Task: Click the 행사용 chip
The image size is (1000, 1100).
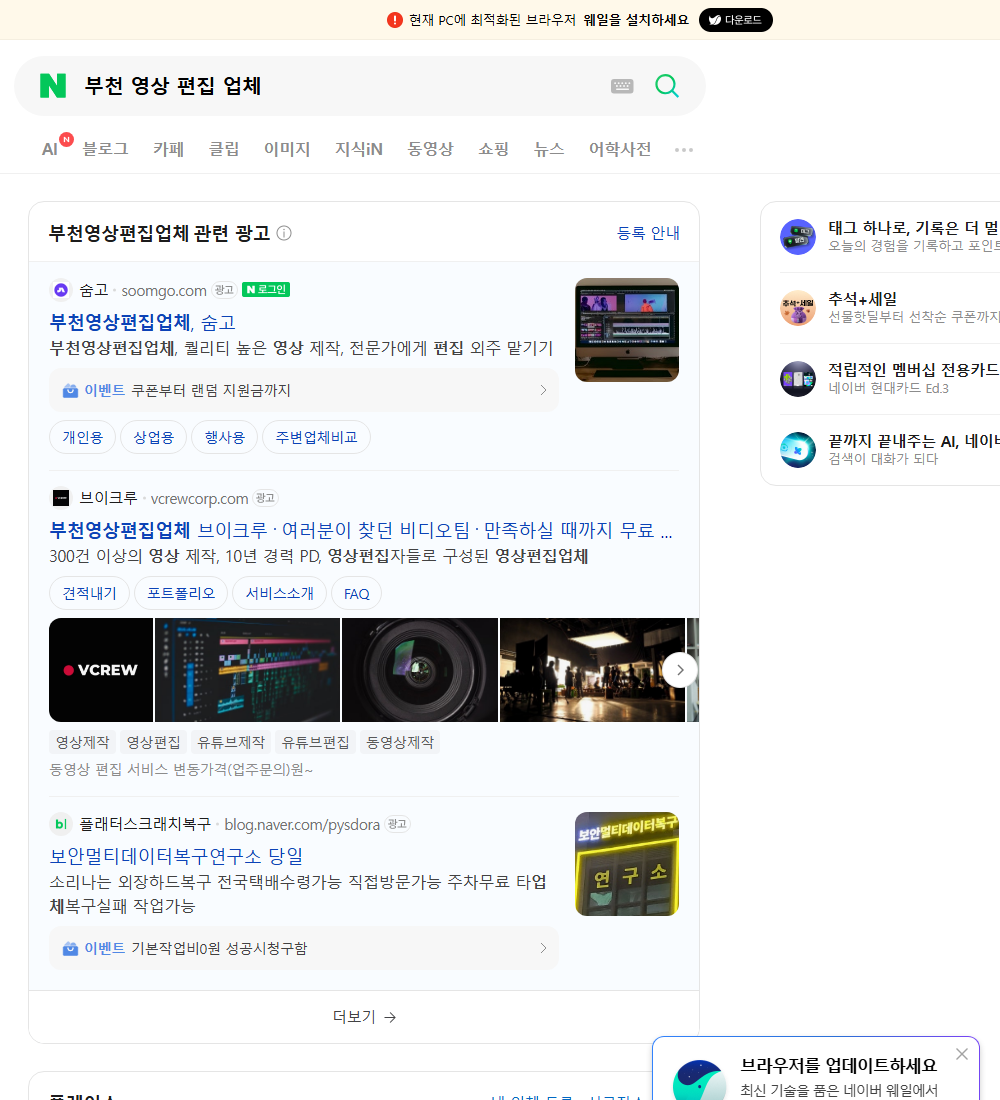Action: pyautogui.click(x=225, y=437)
